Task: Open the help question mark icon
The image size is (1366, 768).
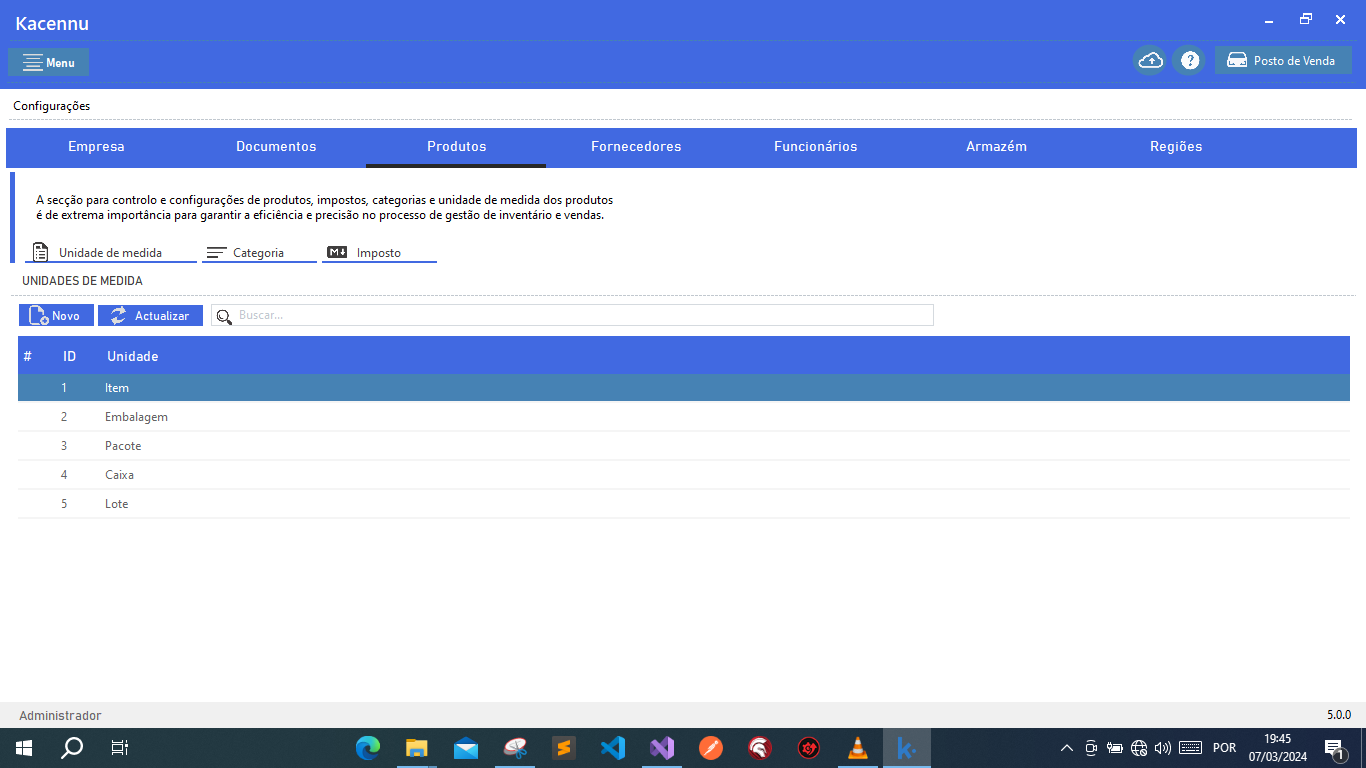Action: [x=1190, y=61]
